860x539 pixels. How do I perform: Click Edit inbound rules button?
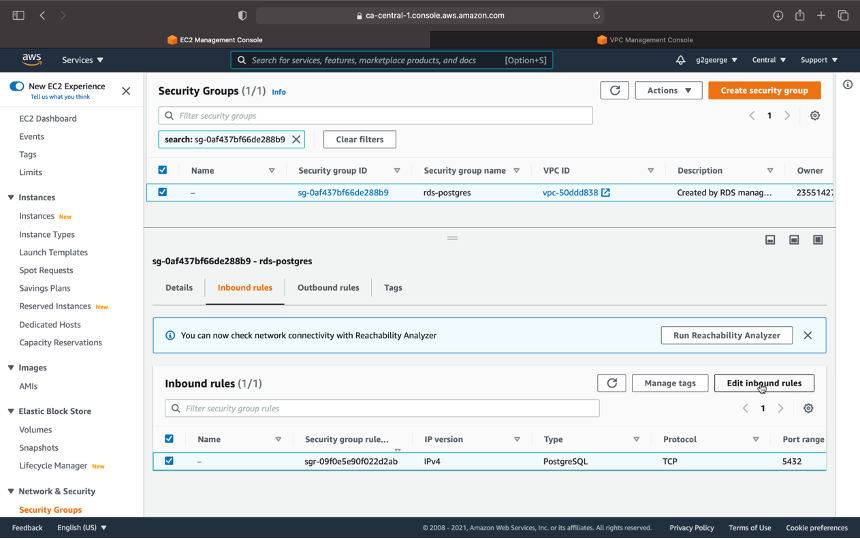(x=764, y=383)
